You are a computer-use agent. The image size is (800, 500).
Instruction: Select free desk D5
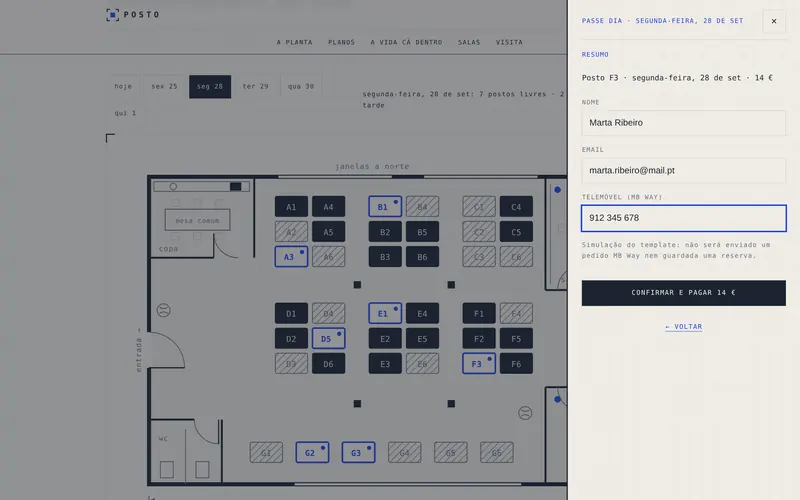click(328, 338)
